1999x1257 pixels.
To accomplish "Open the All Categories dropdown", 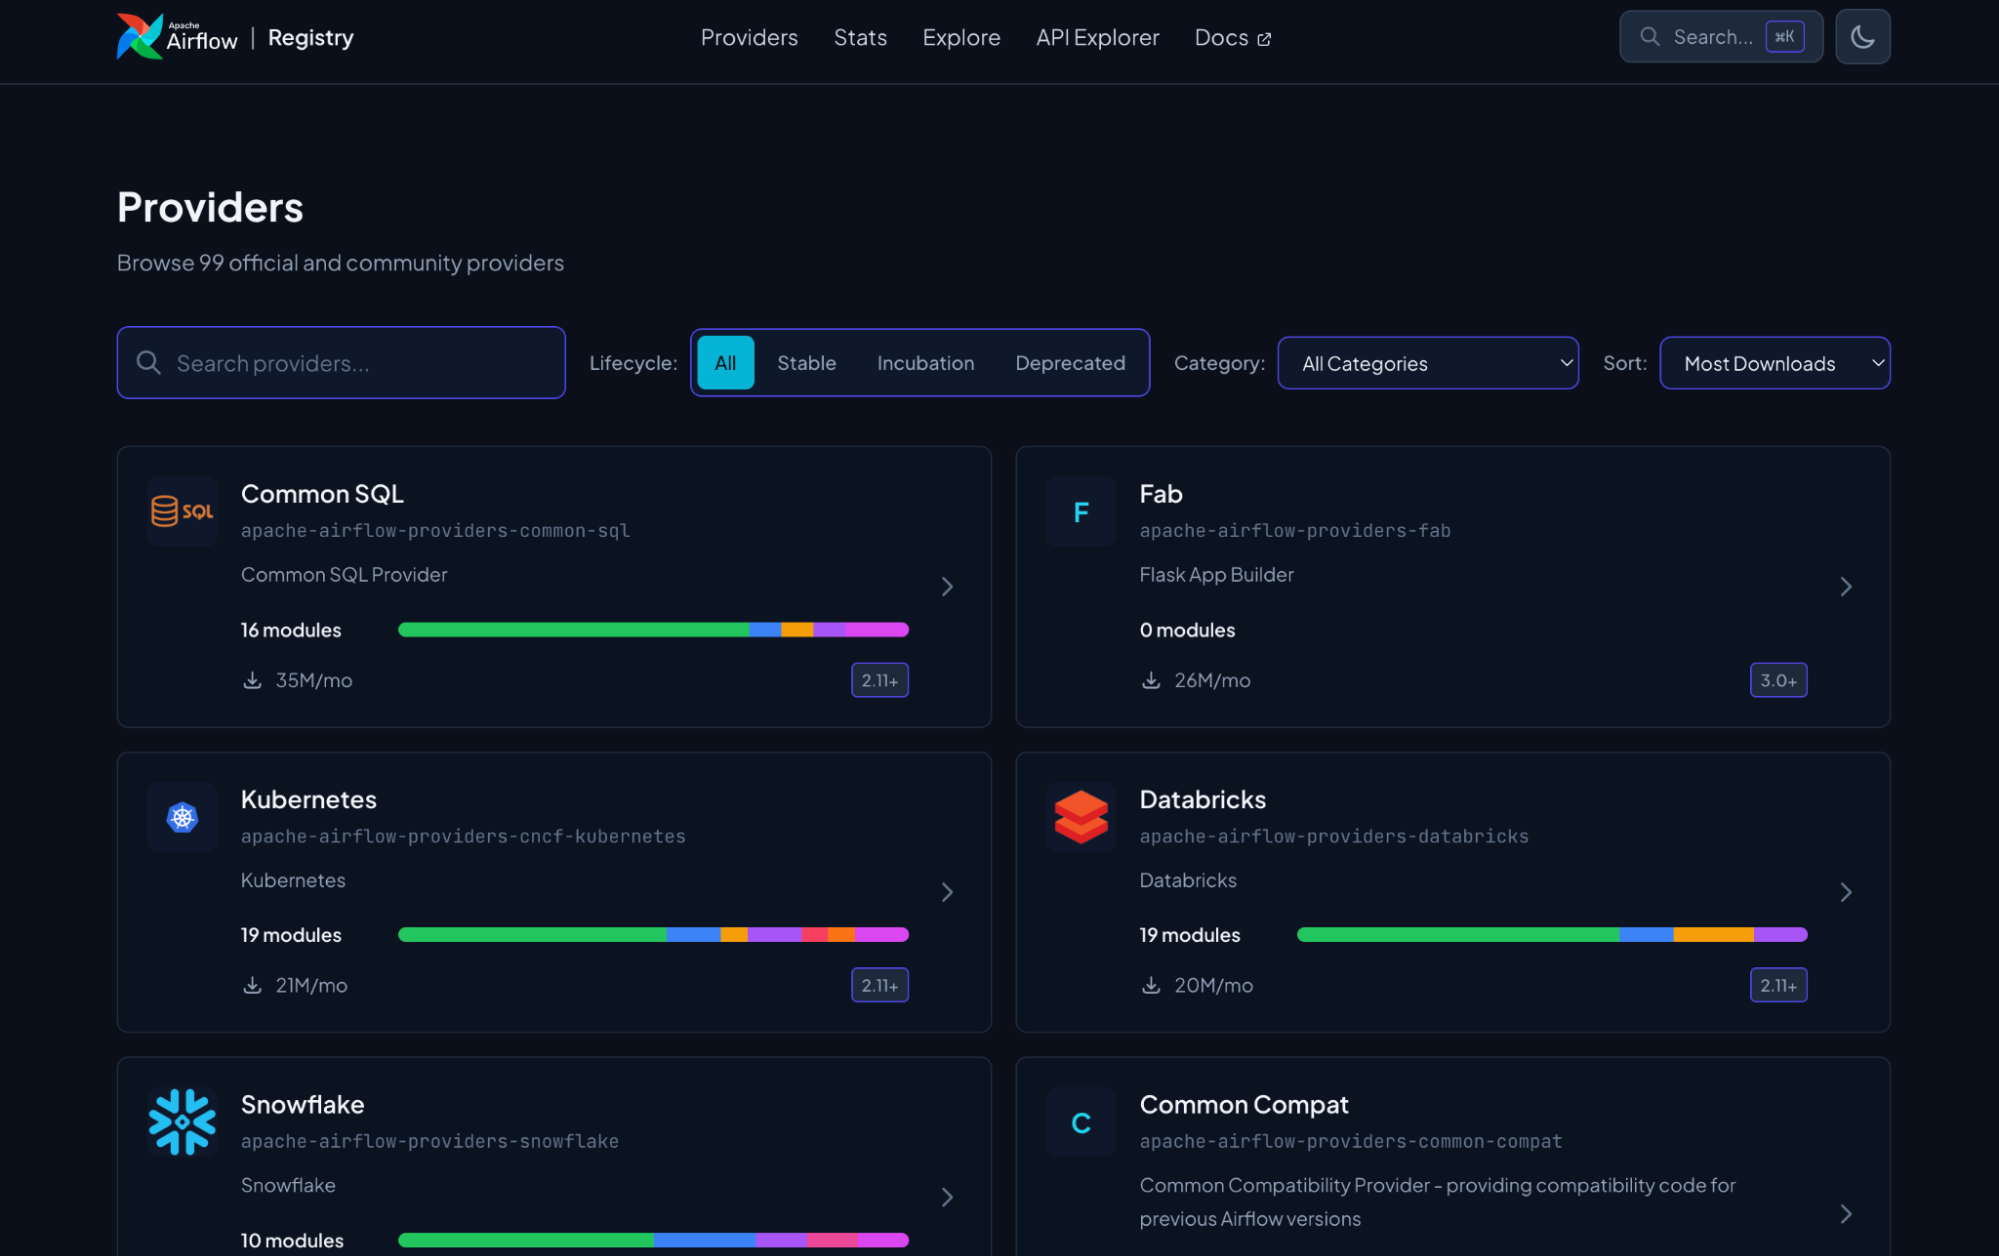I will tap(1427, 363).
